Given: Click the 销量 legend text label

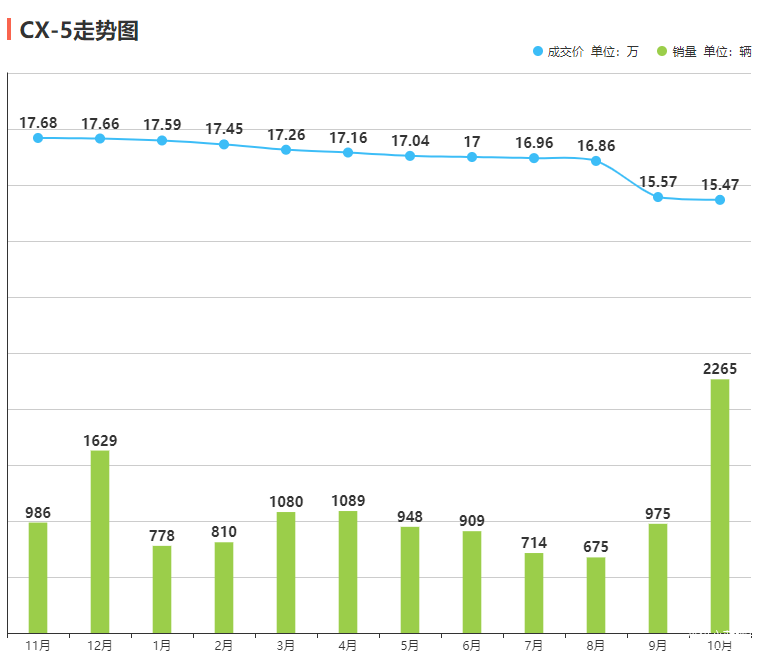Looking at the screenshot, I should [x=684, y=52].
